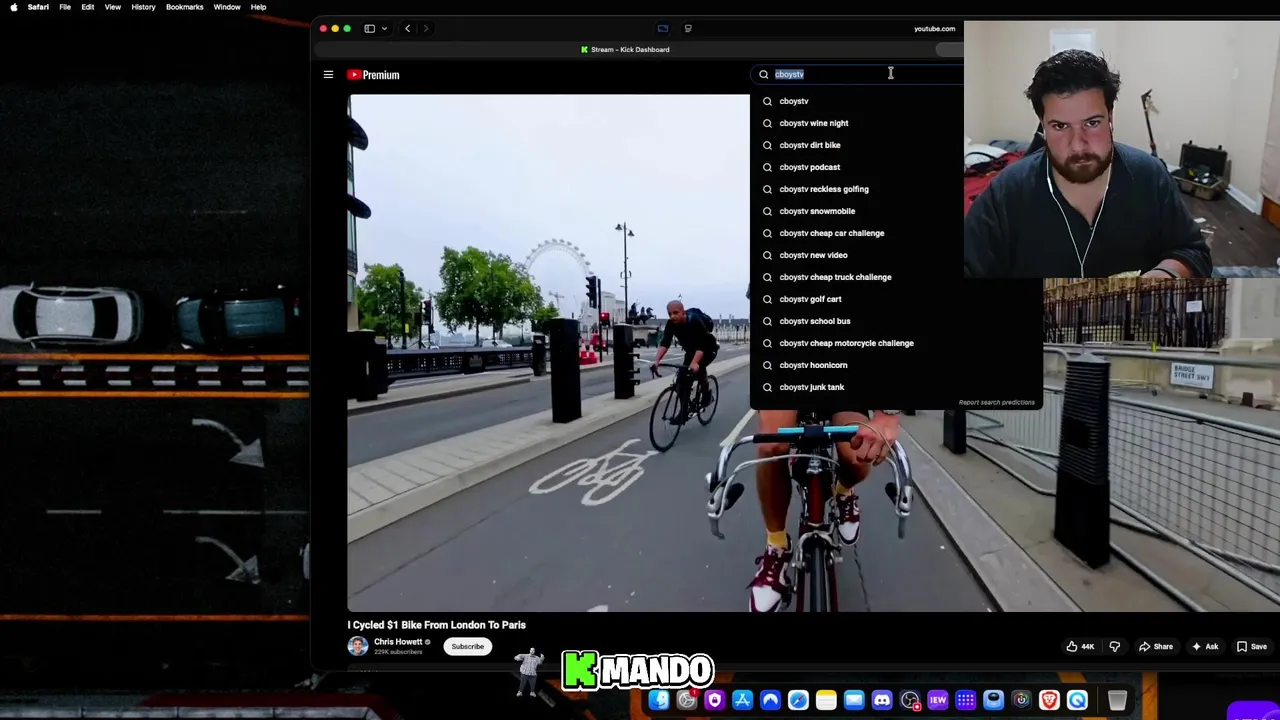The image size is (1280, 720).
Task: Open System Settings from the Dock
Action: coord(687,701)
